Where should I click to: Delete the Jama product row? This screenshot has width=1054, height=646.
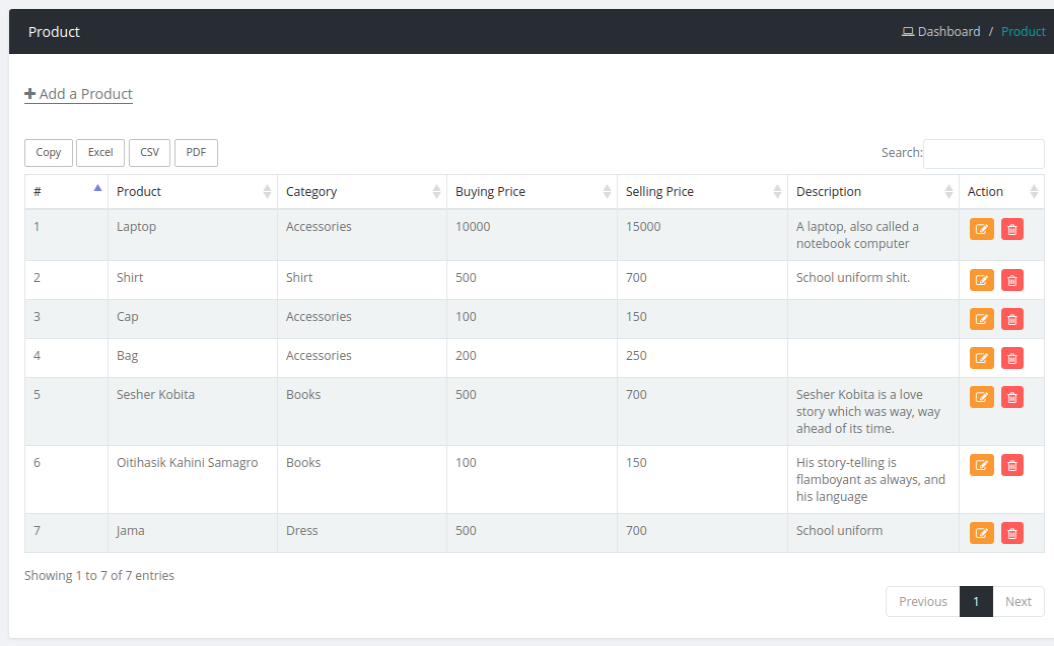[x=1012, y=534]
